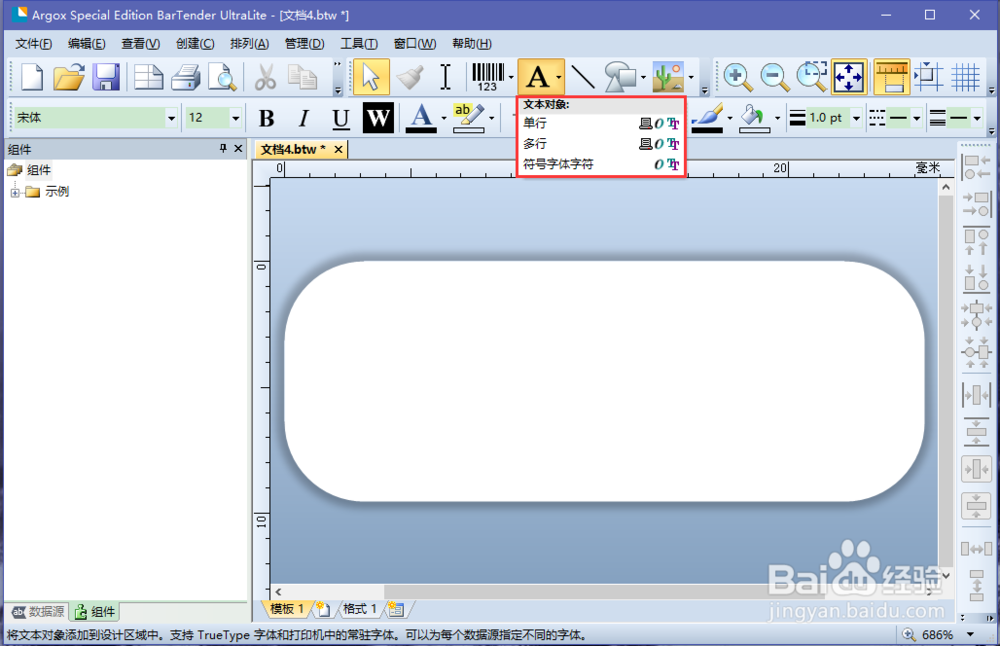The height and width of the screenshot is (646, 1000).
Task: Print the label with the printer icon
Action: (186, 77)
